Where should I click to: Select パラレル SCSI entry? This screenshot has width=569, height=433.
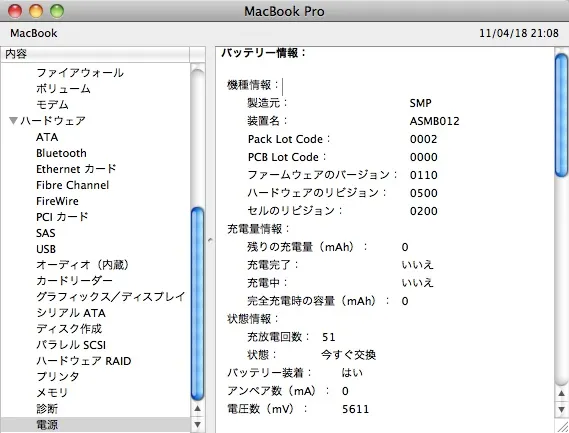(x=71, y=344)
